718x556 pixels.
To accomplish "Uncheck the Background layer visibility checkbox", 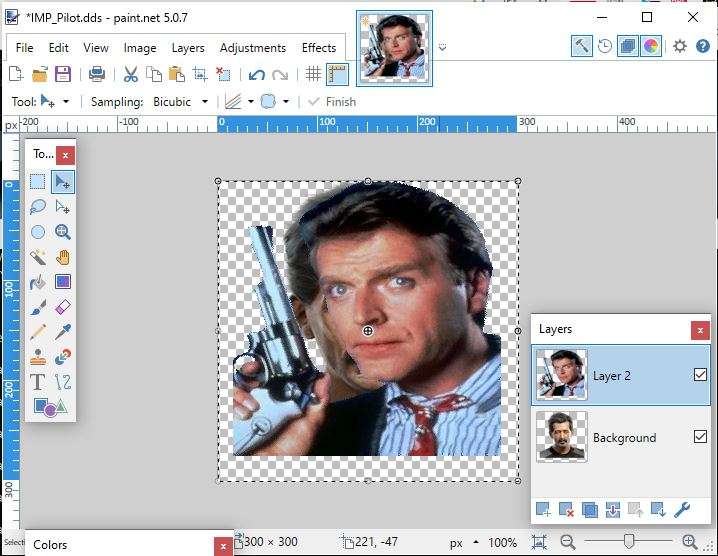I will click(700, 436).
